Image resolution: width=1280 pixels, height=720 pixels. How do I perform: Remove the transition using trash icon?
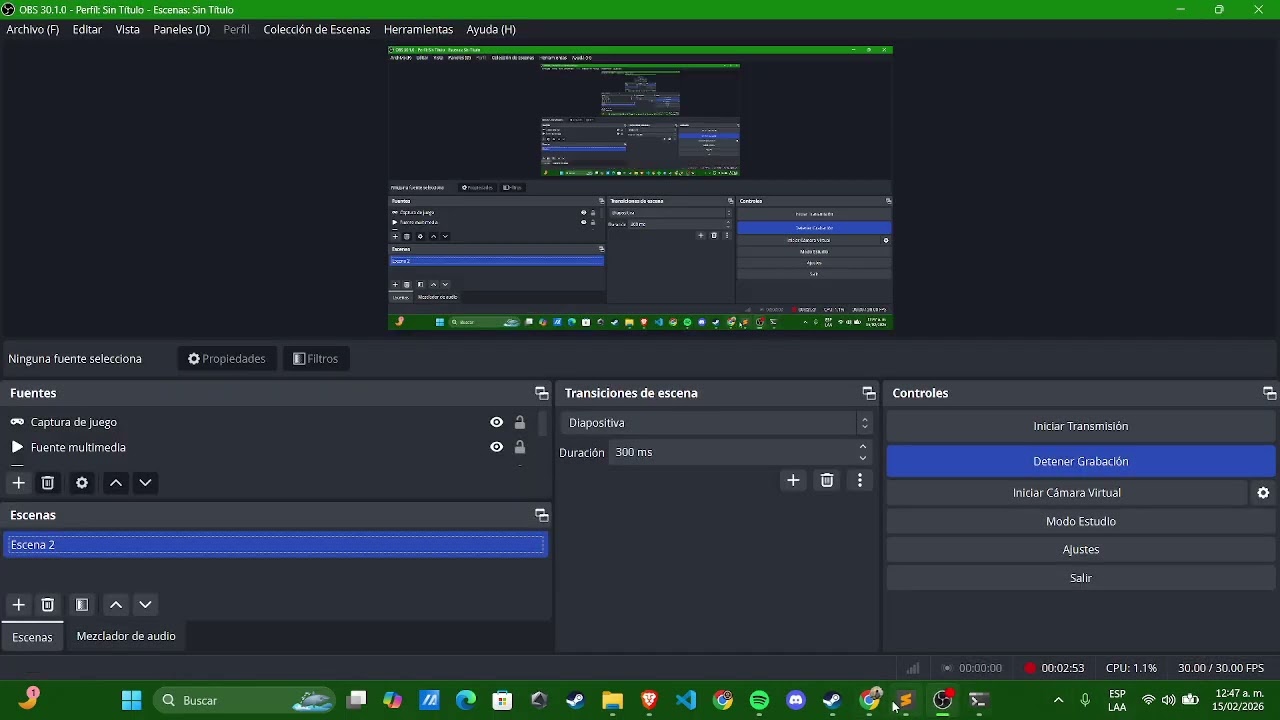(x=827, y=481)
